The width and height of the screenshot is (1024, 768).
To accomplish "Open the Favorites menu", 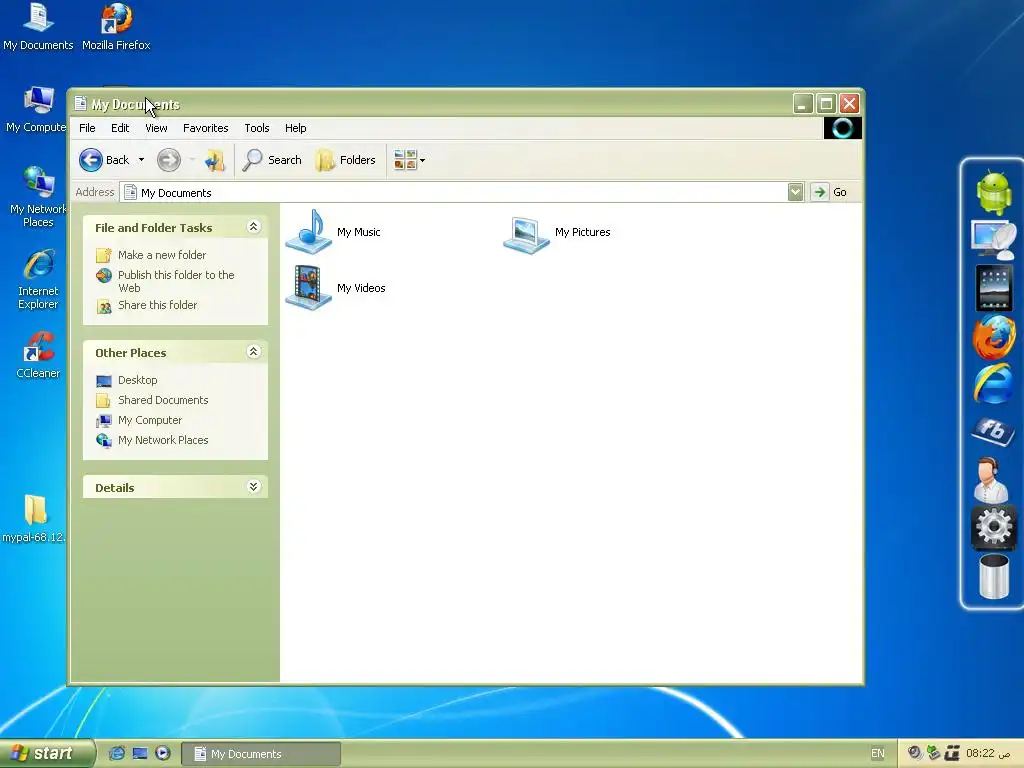I will tap(206, 128).
